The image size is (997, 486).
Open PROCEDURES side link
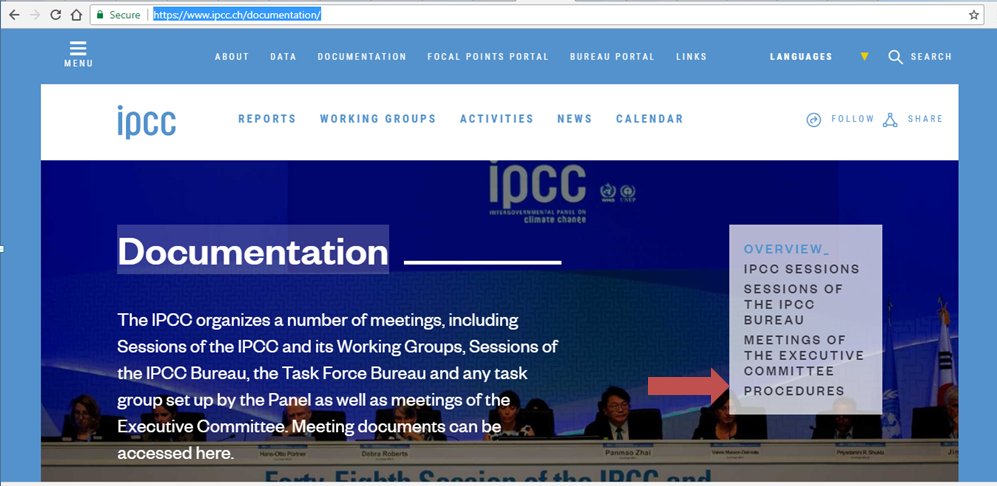(794, 391)
